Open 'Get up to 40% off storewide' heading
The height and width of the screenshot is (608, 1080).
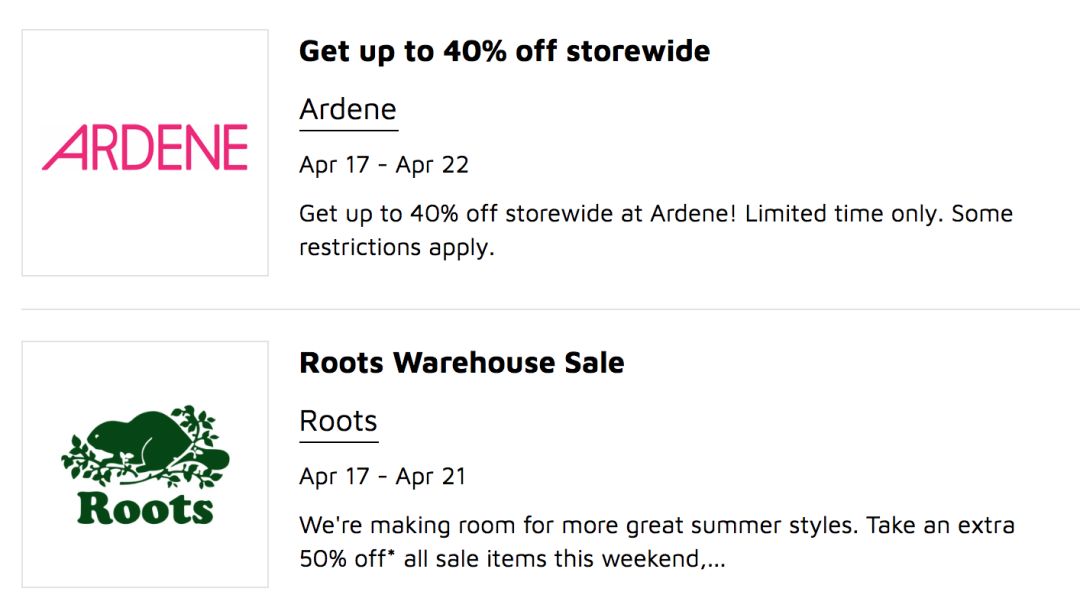[x=504, y=52]
